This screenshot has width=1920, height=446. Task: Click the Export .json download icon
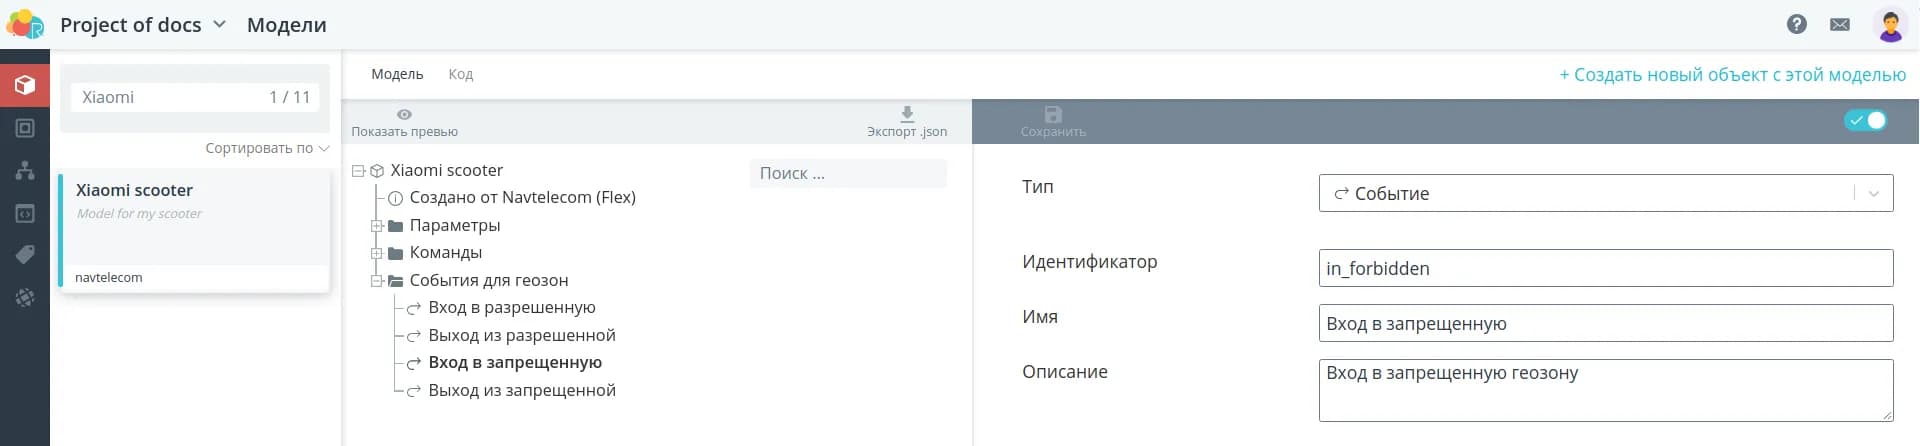coord(907,114)
